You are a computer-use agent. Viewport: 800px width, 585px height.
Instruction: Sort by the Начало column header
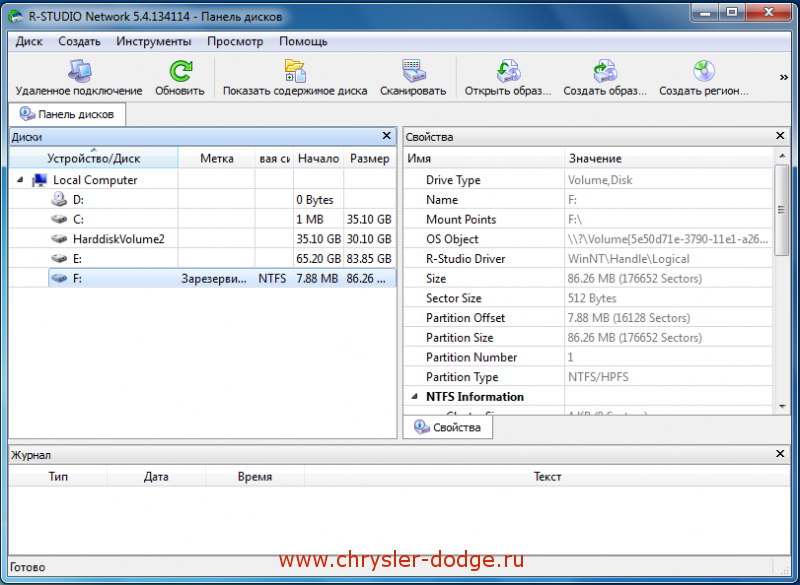[x=318, y=158]
